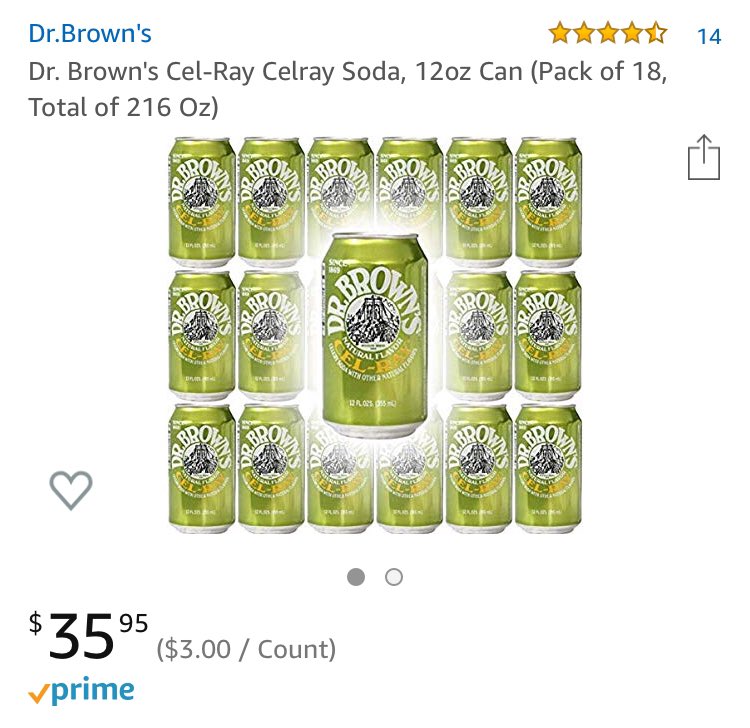Click the first gold rating star

point(560,33)
